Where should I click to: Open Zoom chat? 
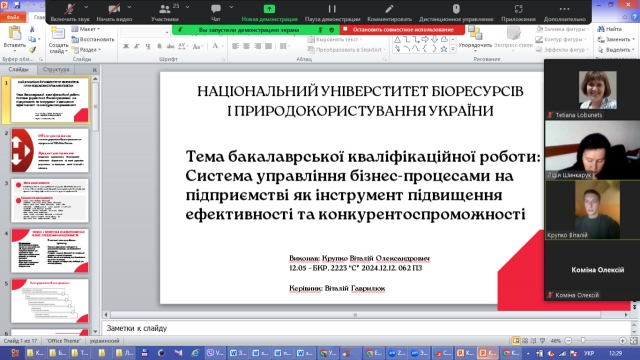216,12
